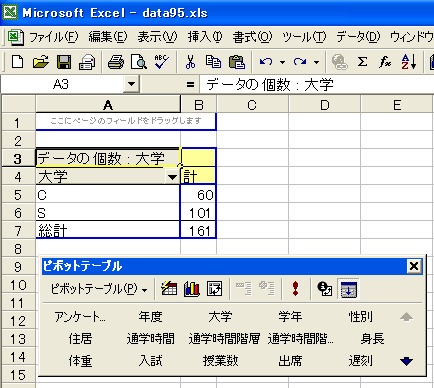Click the New workbook icon
The width and height of the screenshot is (434, 388).
[17, 62]
